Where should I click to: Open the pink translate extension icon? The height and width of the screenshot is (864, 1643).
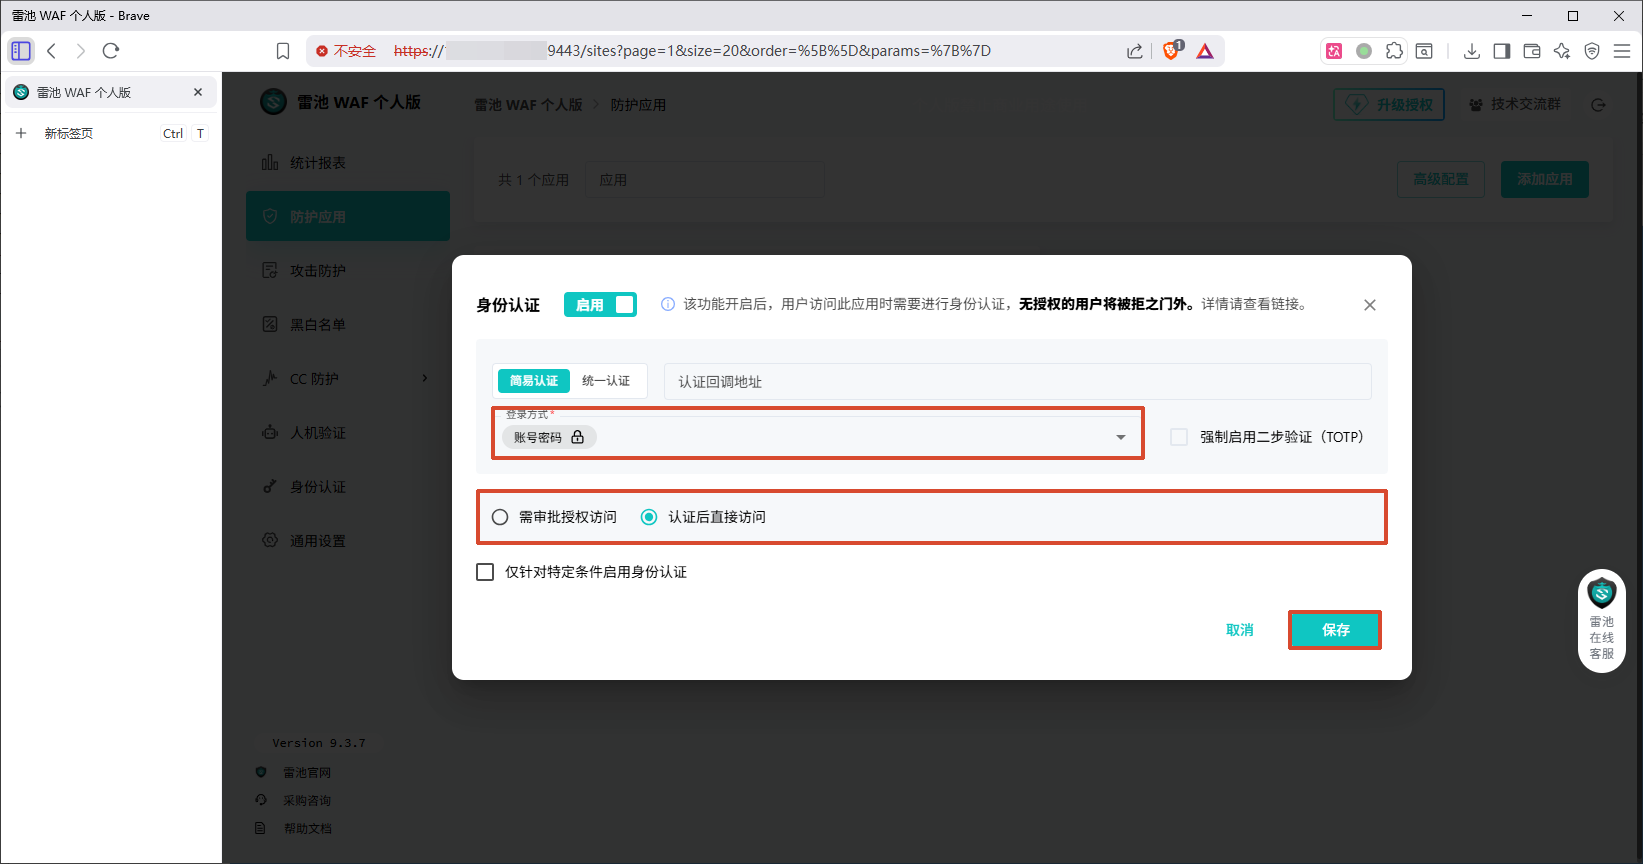tap(1334, 51)
